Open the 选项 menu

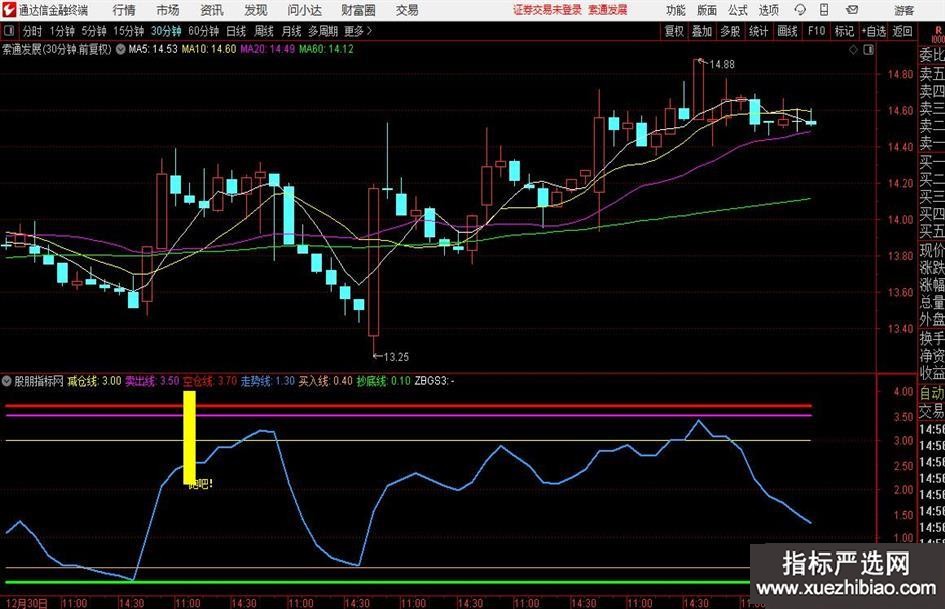[768, 10]
